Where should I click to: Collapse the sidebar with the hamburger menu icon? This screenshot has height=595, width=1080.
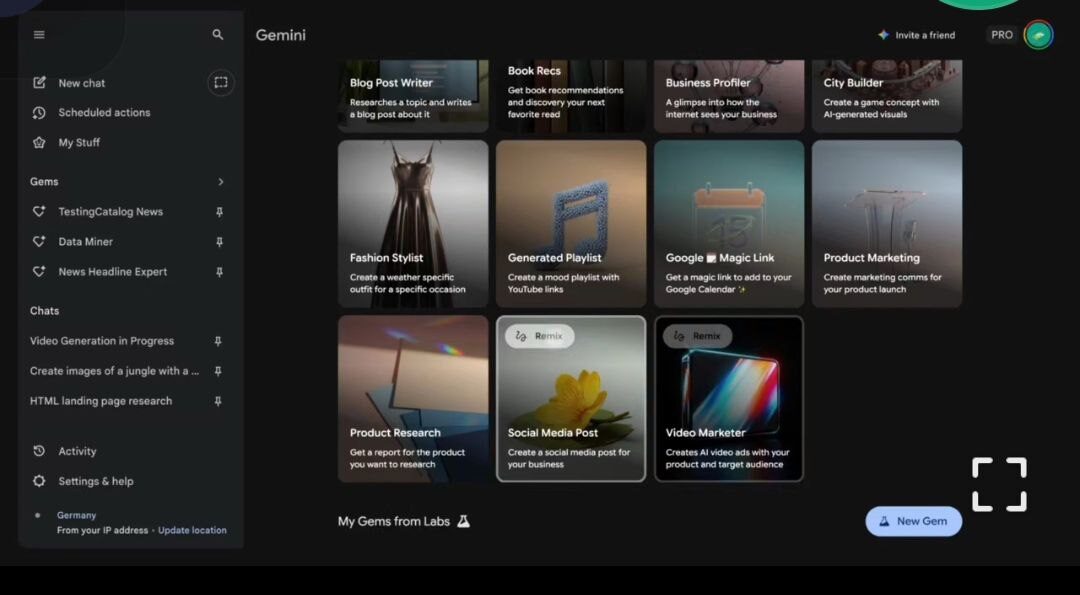pyautogui.click(x=39, y=35)
